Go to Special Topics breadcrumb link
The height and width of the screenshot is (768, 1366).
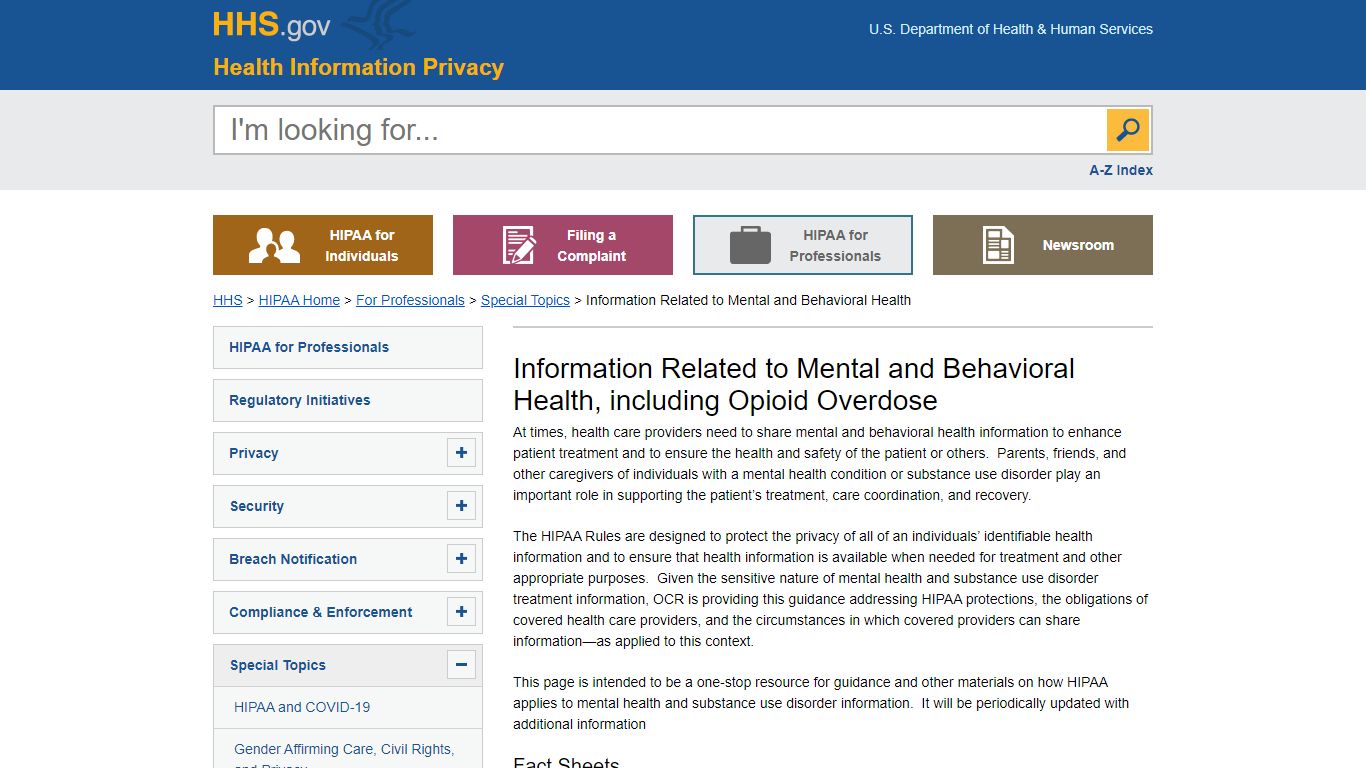point(525,300)
